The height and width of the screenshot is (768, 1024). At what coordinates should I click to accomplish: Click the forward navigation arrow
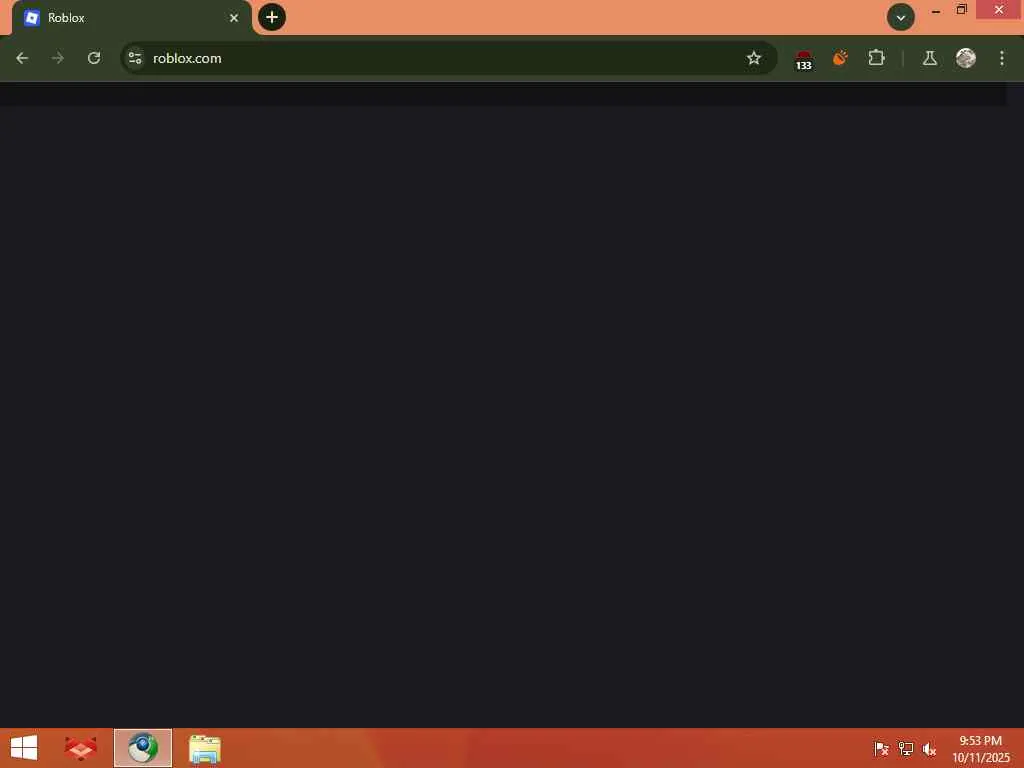tap(57, 58)
